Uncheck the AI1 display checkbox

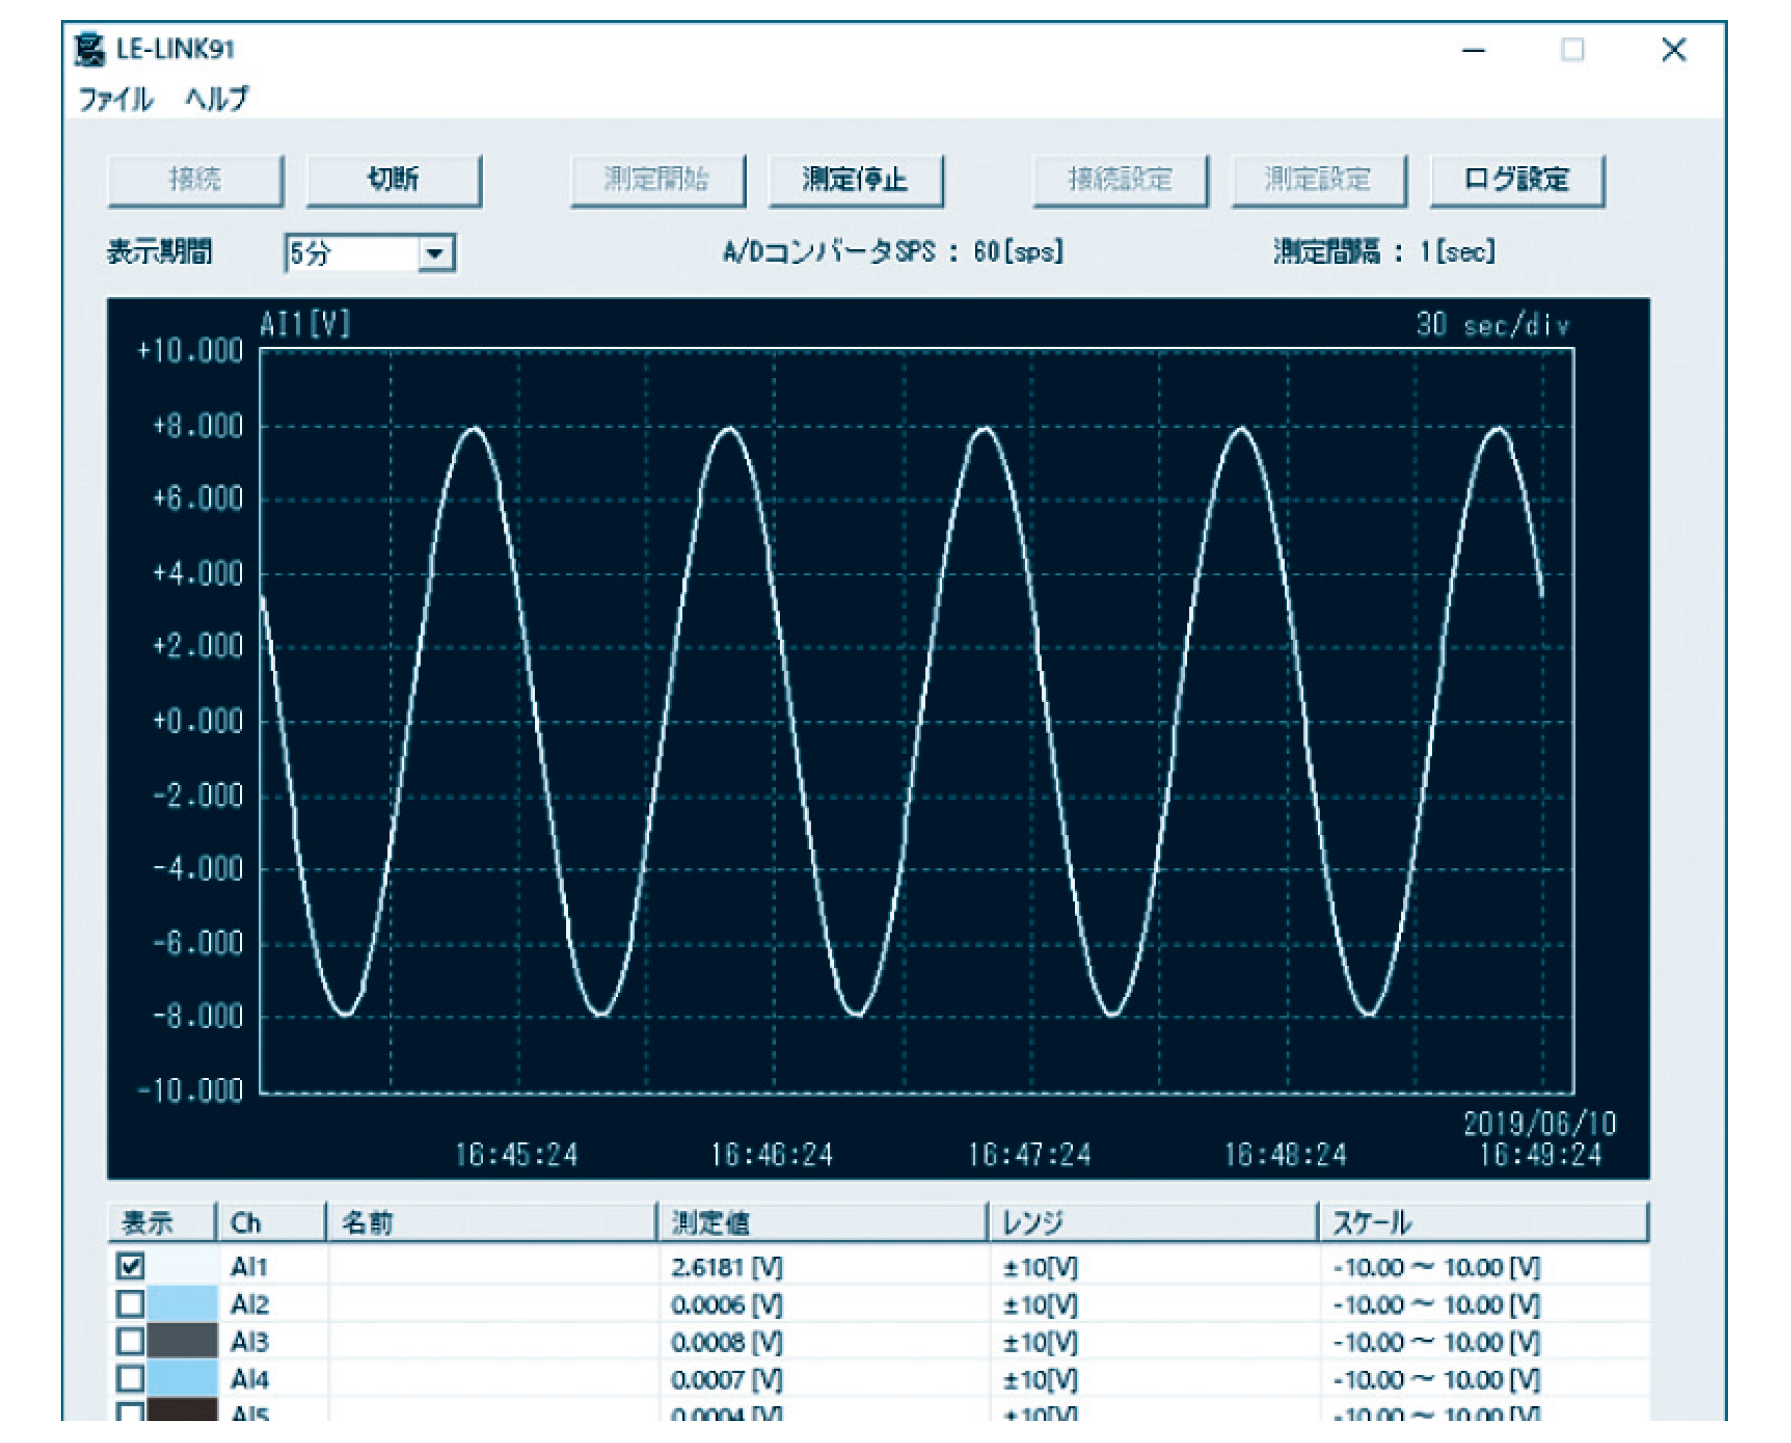(130, 1266)
